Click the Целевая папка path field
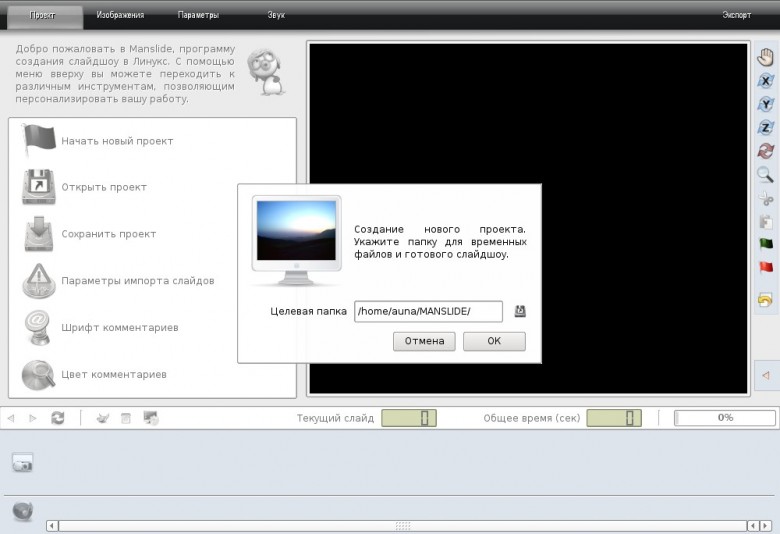Viewport: 780px width, 534px height. (428, 312)
